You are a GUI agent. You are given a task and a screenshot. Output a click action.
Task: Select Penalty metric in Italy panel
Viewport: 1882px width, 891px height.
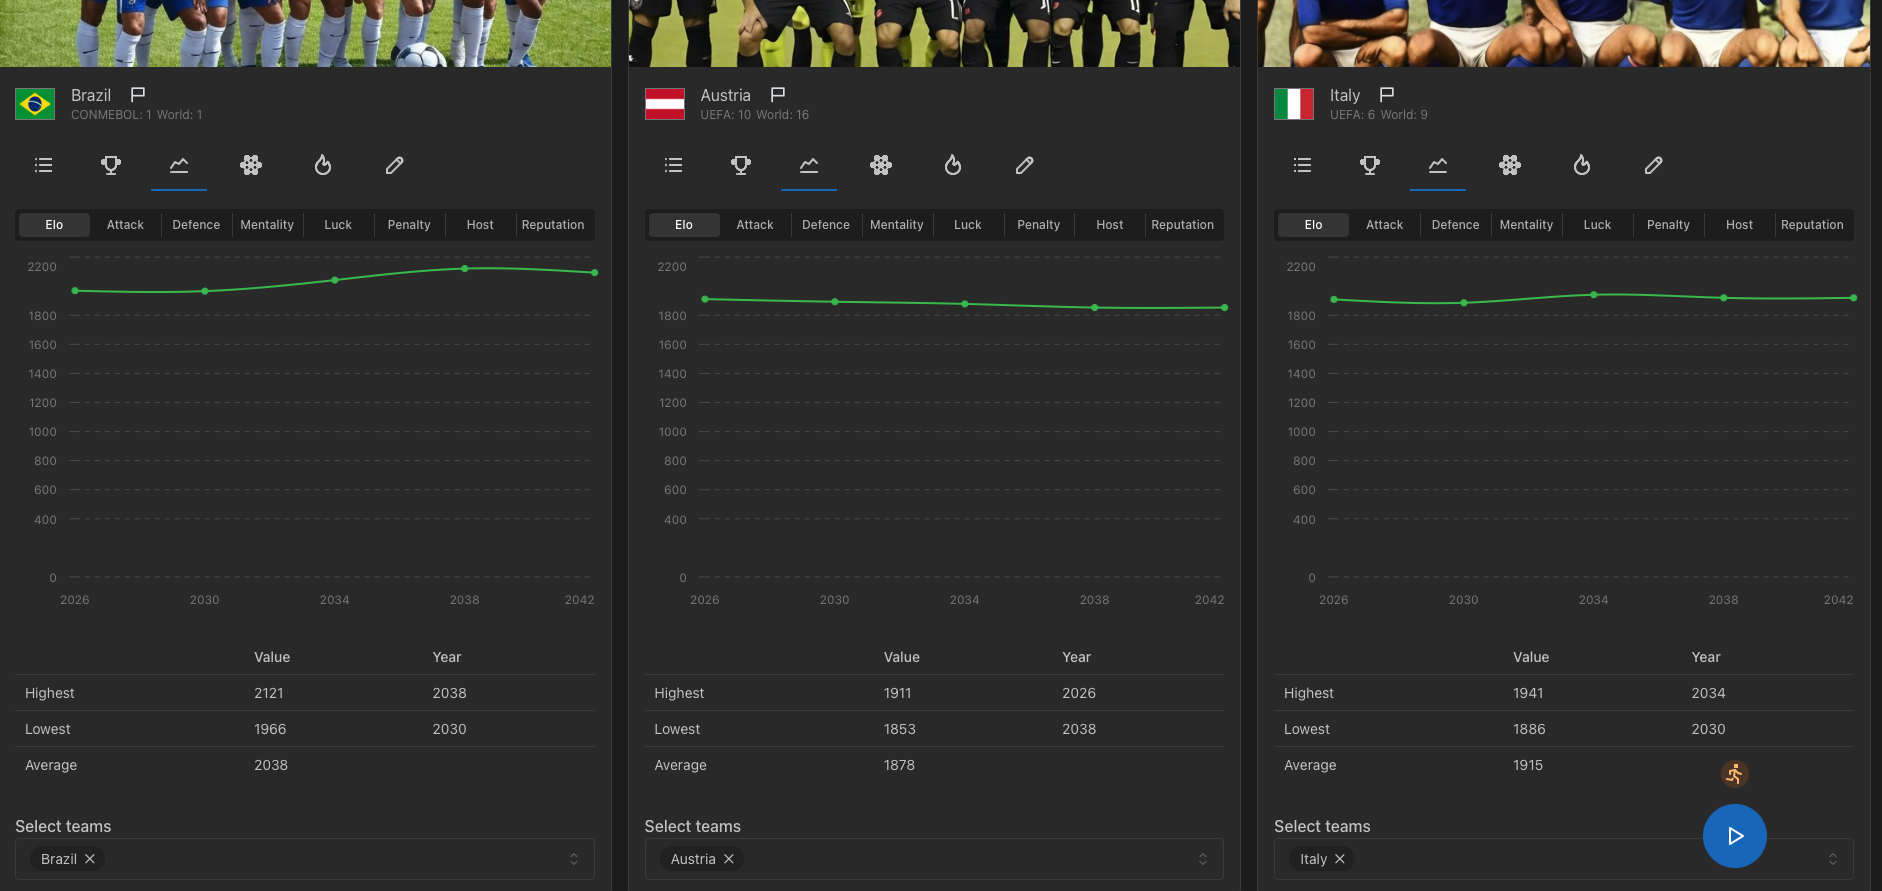point(1668,225)
